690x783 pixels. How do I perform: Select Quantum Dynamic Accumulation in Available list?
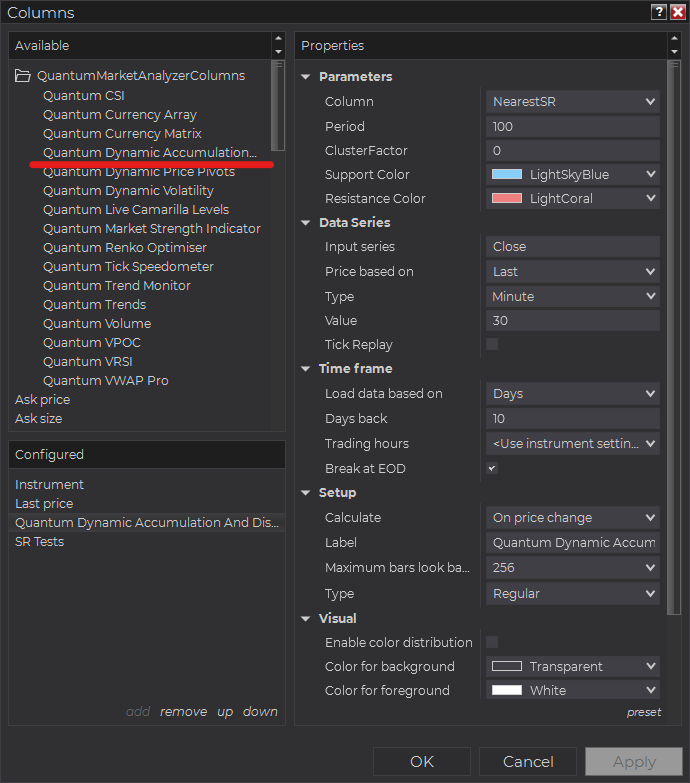(x=150, y=153)
